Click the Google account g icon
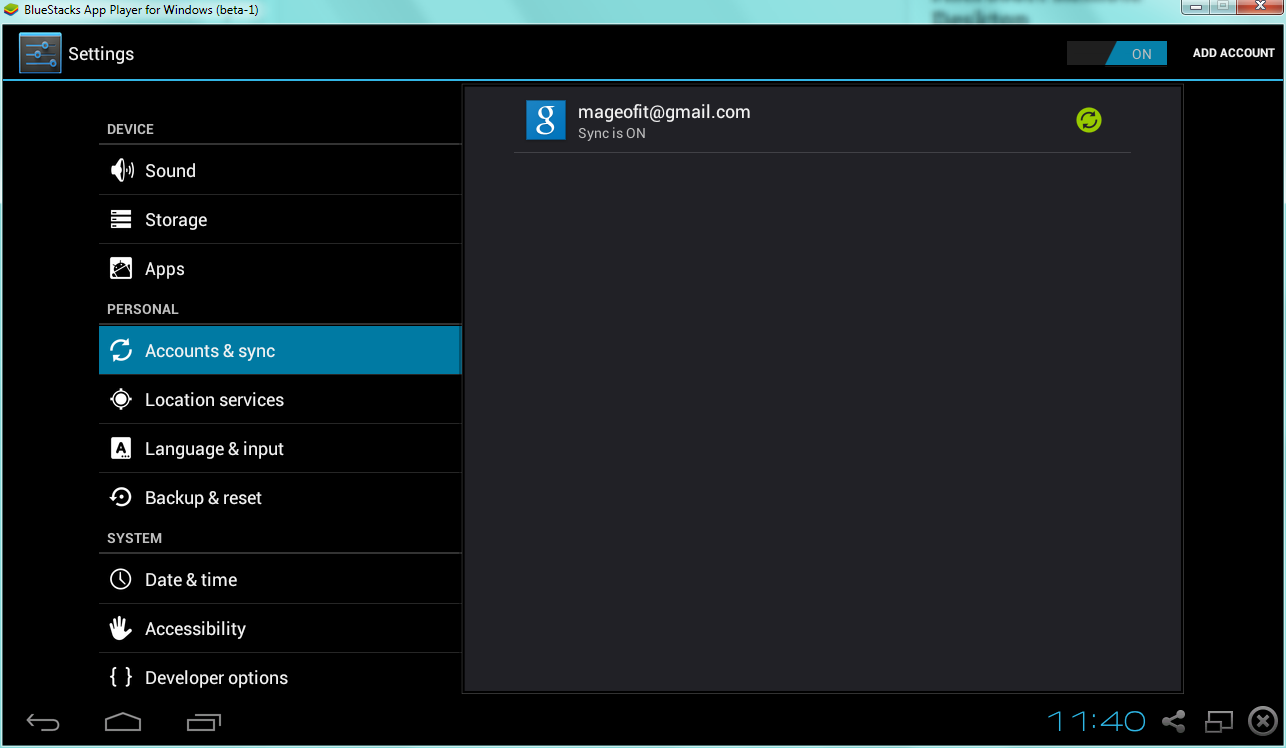The image size is (1286, 748). 546,120
